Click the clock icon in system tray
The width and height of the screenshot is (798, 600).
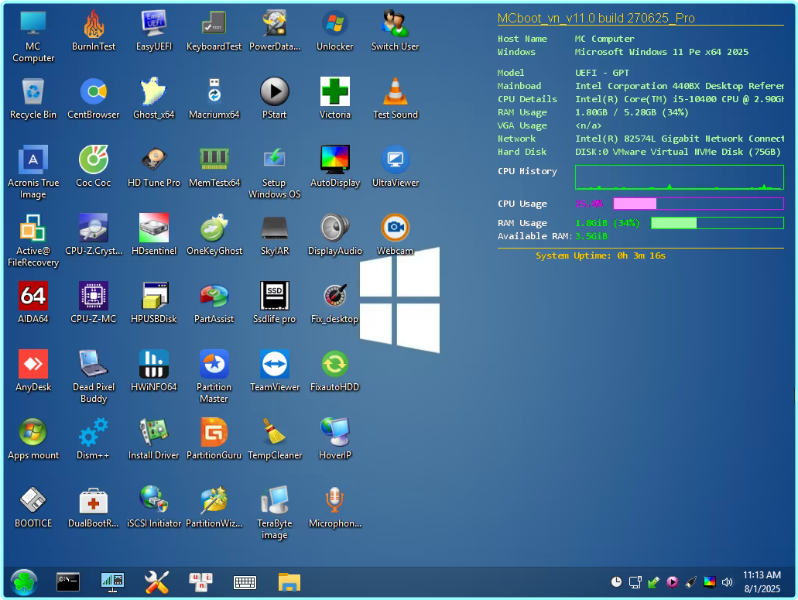click(x=616, y=582)
